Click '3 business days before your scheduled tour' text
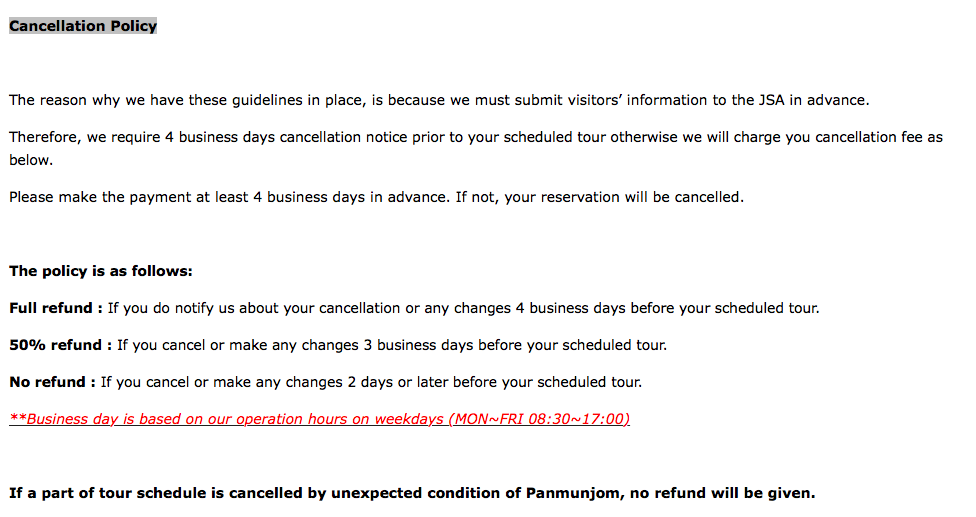Viewport: 976px width, 517px height. point(515,345)
